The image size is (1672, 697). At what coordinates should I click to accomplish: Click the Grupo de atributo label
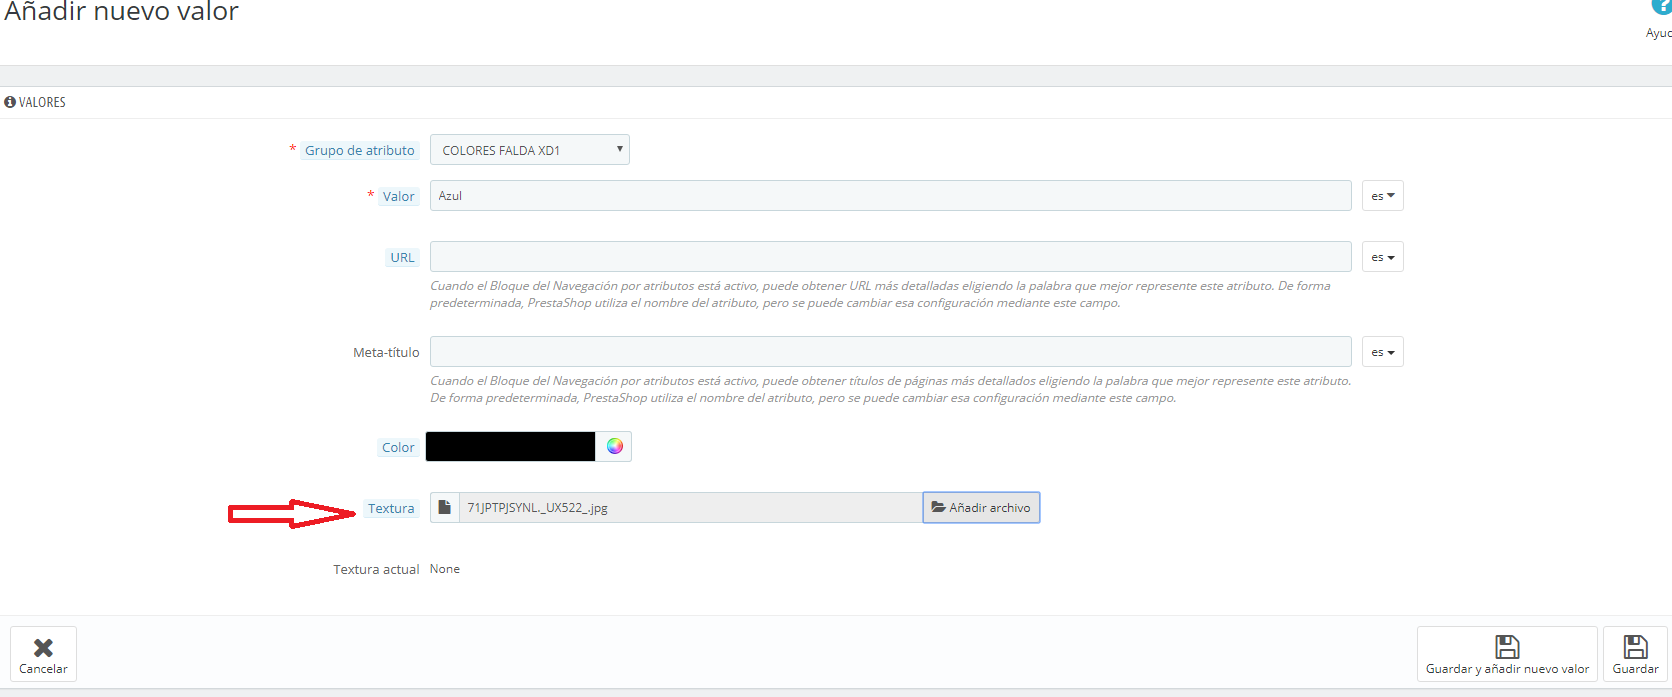pyautogui.click(x=360, y=151)
